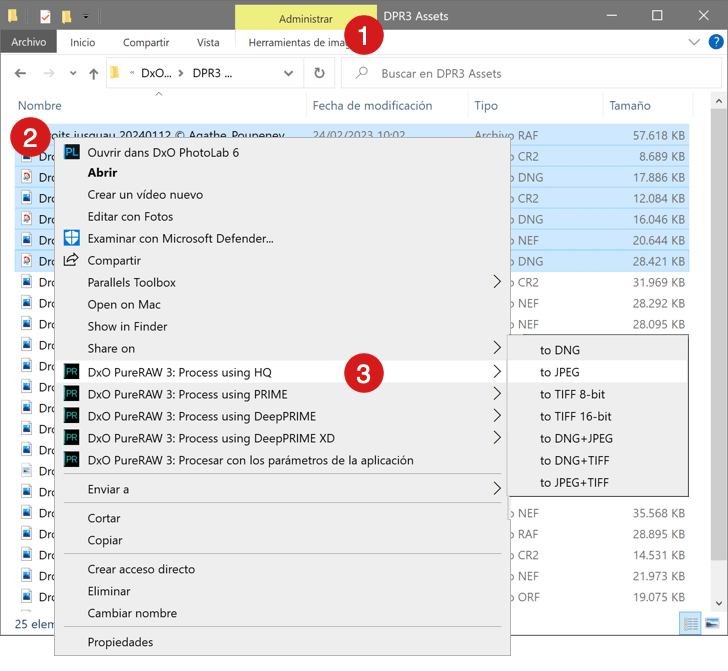
Task: Switch to details list view icon
Action: 690,624
